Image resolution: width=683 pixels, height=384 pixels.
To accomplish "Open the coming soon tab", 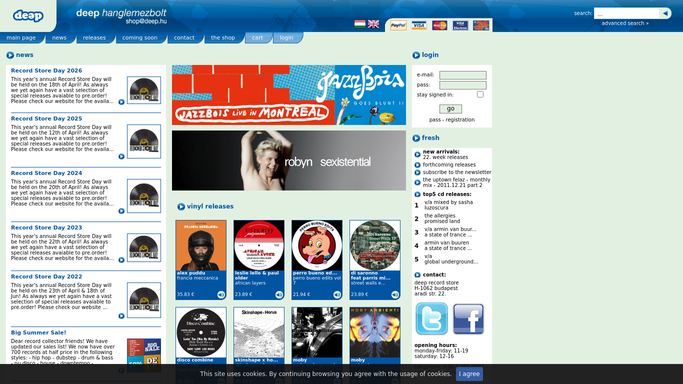I will [140, 38].
